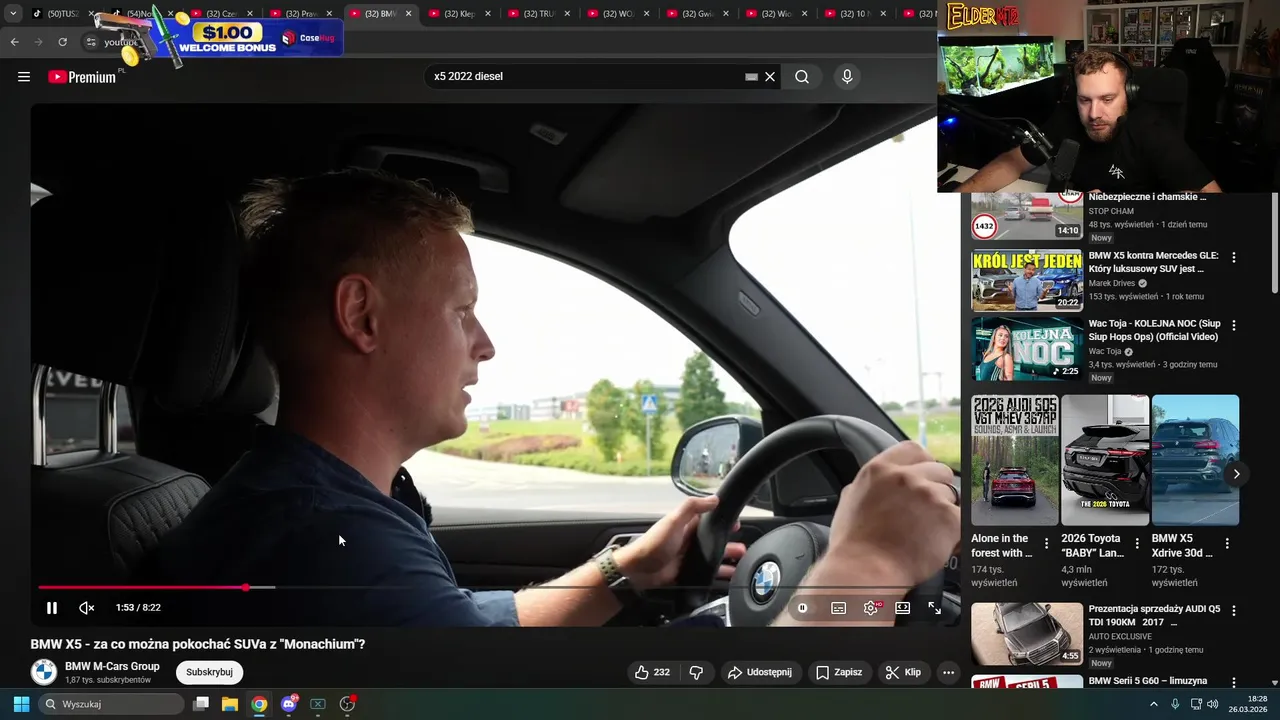1280x720 pixels.
Task: Open Discord from taskbar
Action: coord(289,704)
